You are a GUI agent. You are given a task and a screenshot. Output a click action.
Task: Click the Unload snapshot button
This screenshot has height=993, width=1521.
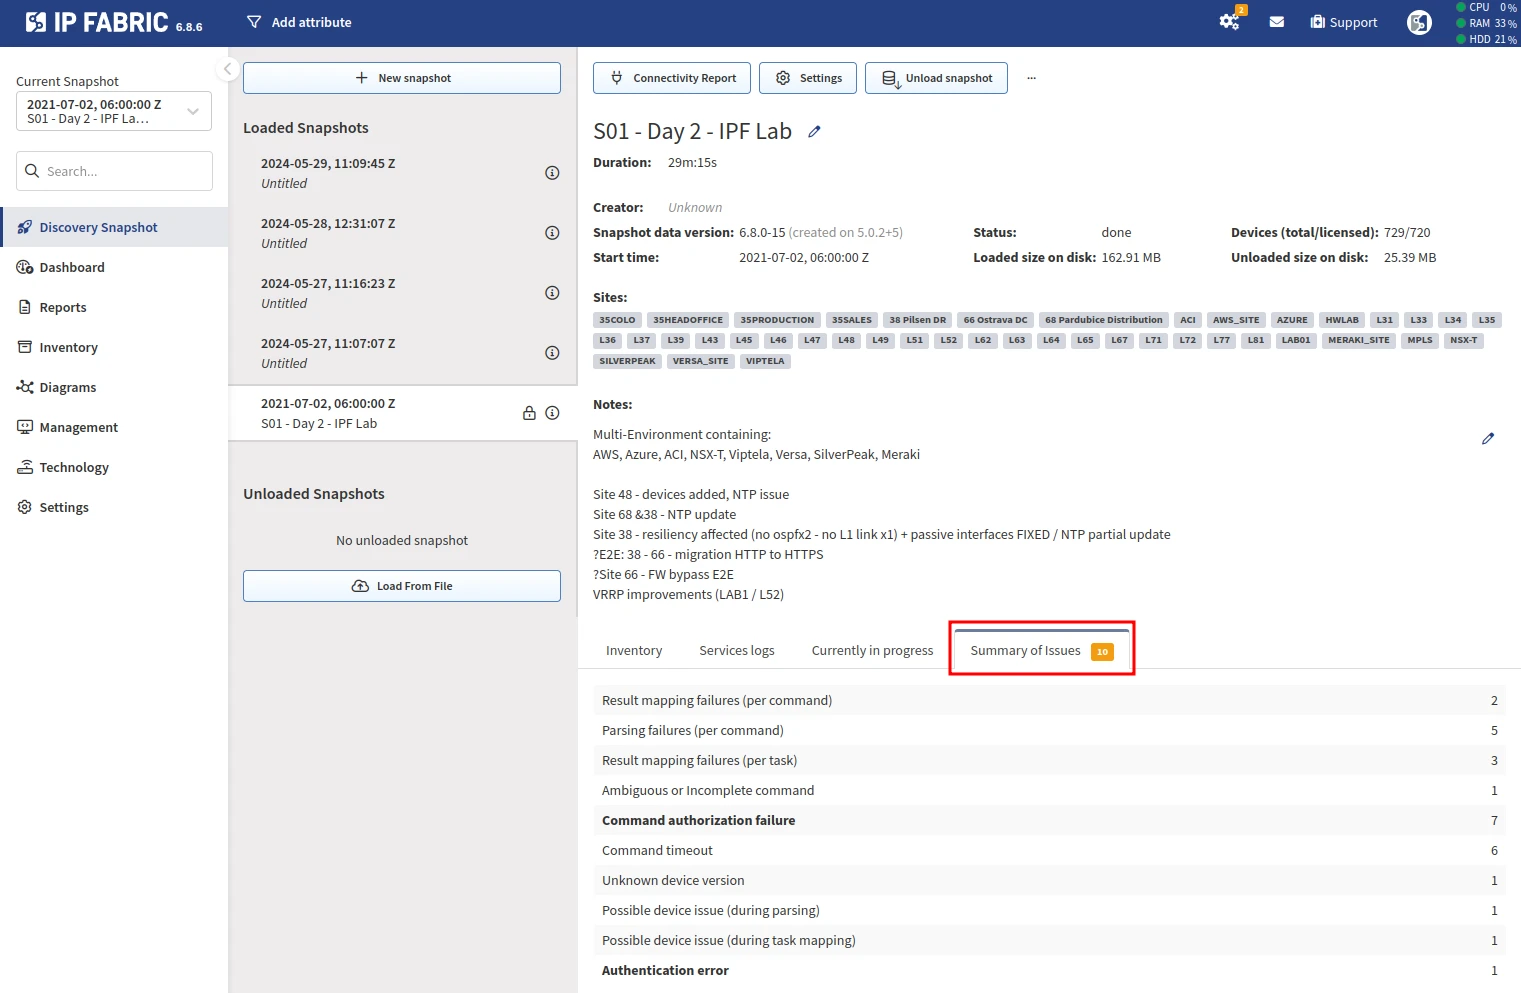tap(936, 78)
